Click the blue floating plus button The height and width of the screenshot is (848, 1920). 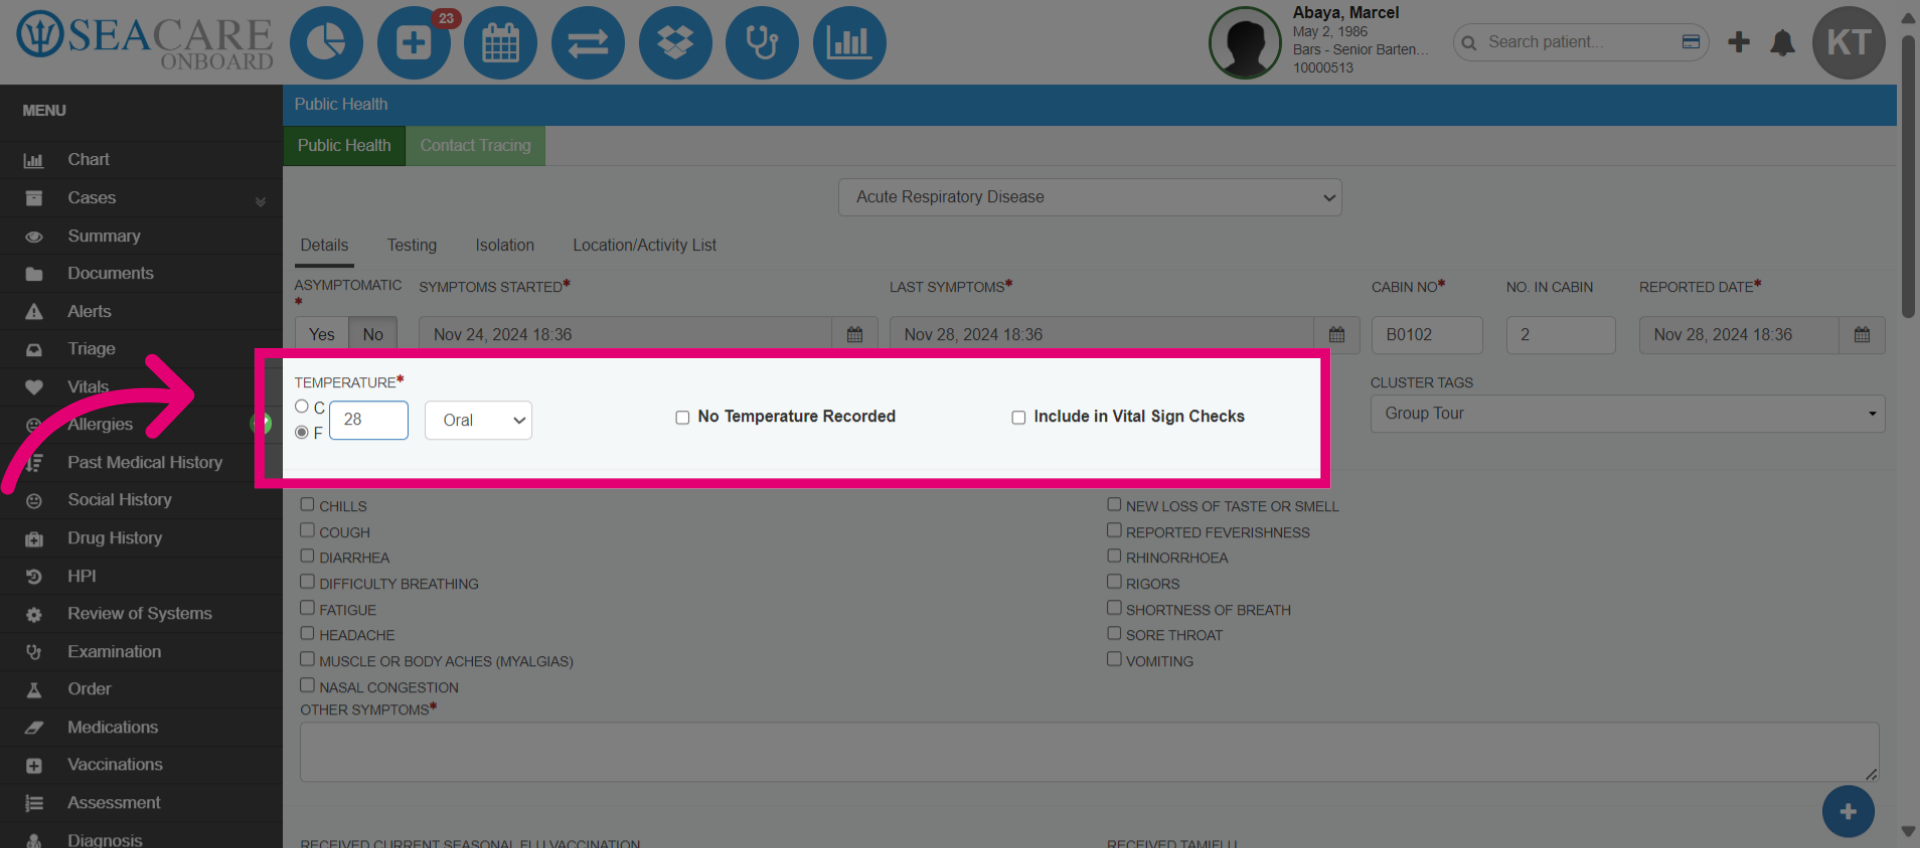1848,812
